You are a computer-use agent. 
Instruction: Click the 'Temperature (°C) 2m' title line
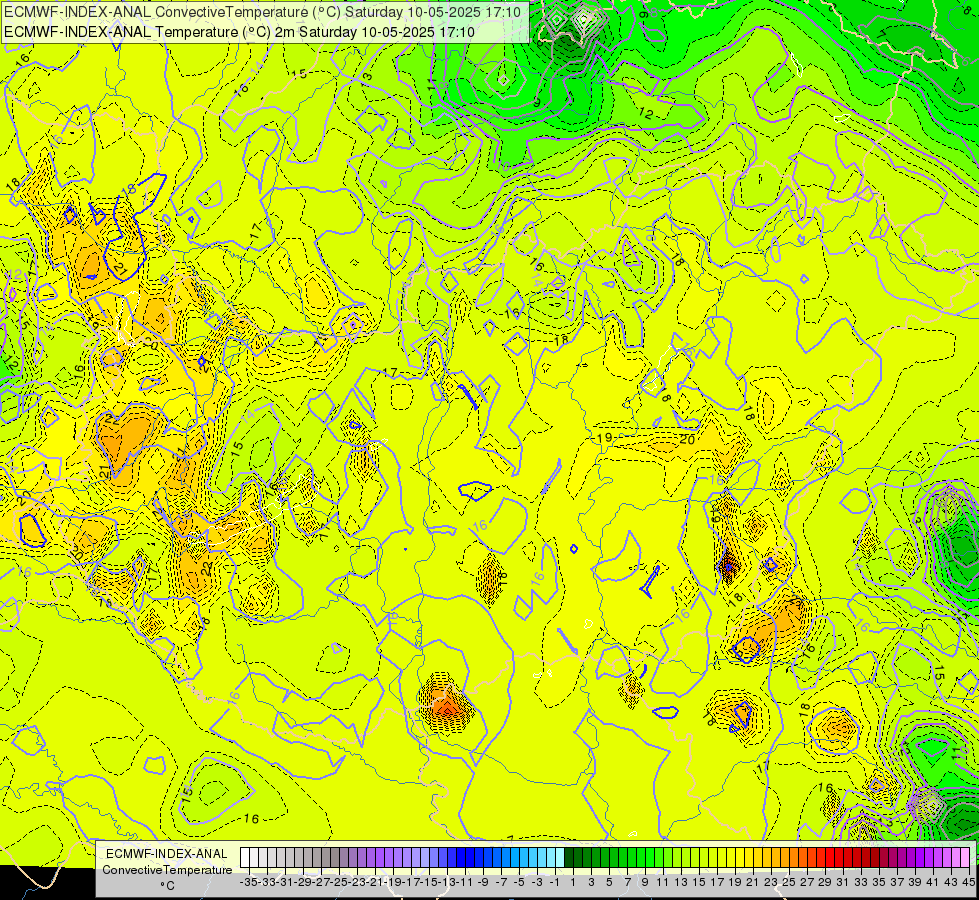pyautogui.click(x=239, y=32)
